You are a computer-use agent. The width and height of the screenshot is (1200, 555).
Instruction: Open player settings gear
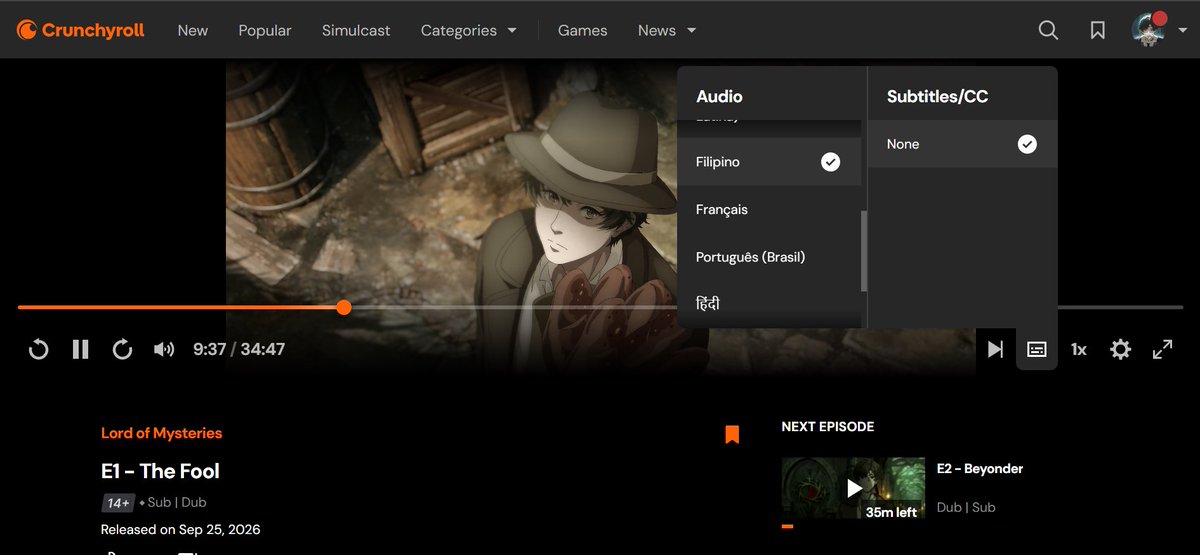(x=1121, y=349)
